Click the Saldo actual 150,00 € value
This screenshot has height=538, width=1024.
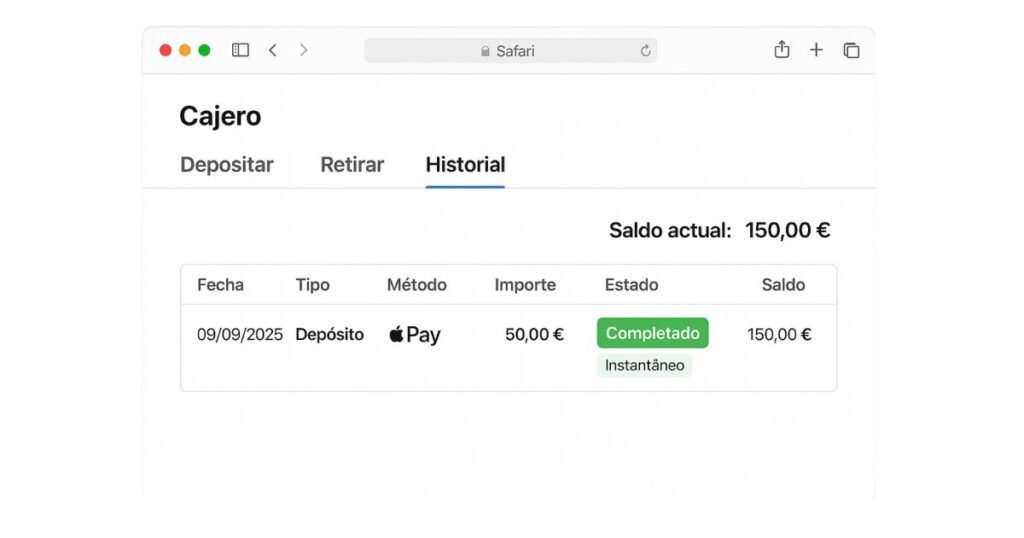[788, 230]
